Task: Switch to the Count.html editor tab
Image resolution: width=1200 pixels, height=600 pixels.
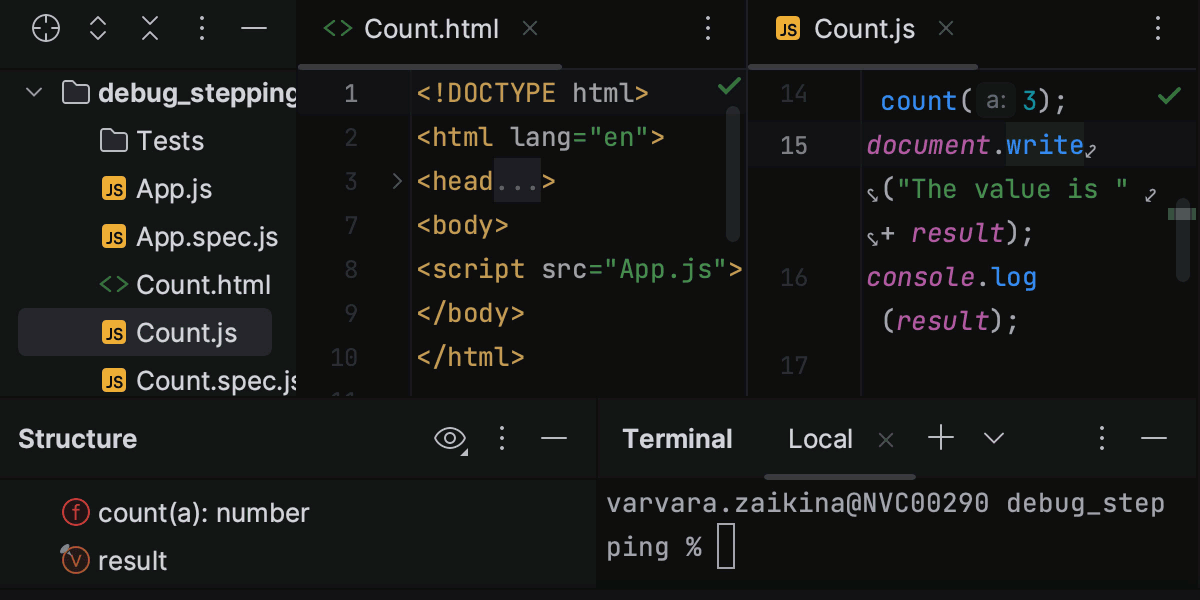Action: (431, 29)
